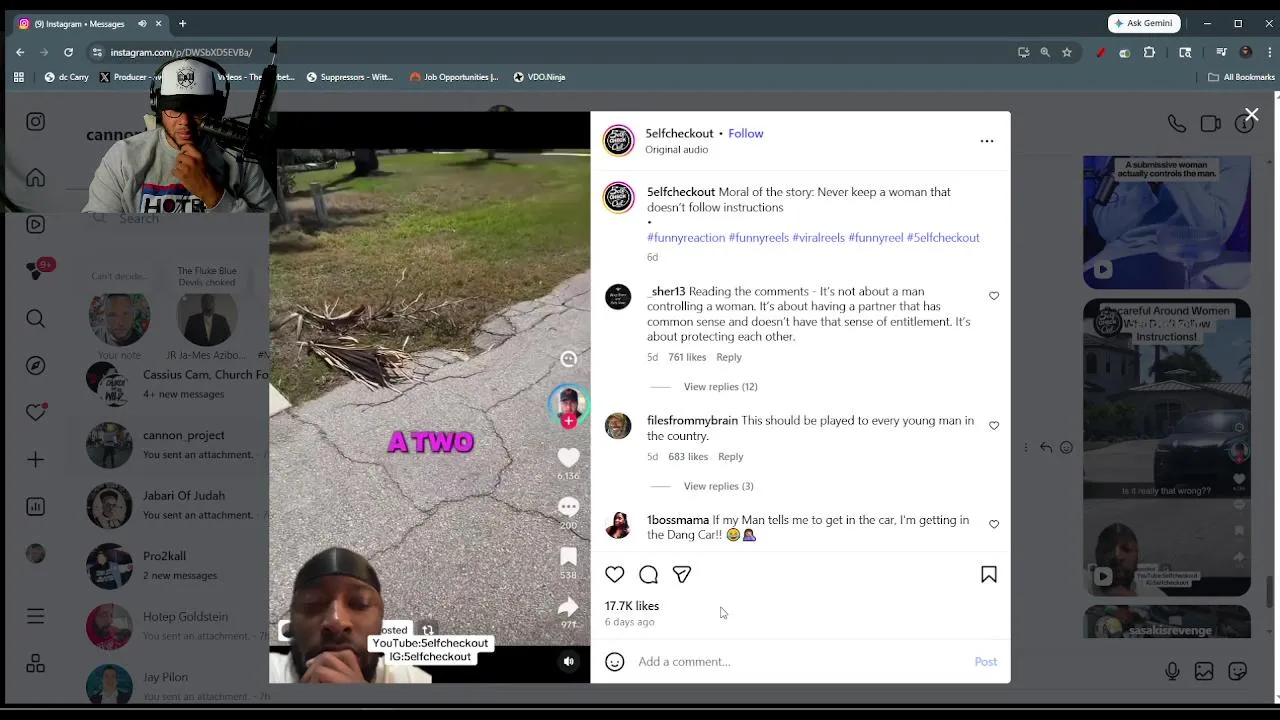Viewport: 1280px width, 720px height.
Task: Follow 5elfcheckout account
Action: 745,133
